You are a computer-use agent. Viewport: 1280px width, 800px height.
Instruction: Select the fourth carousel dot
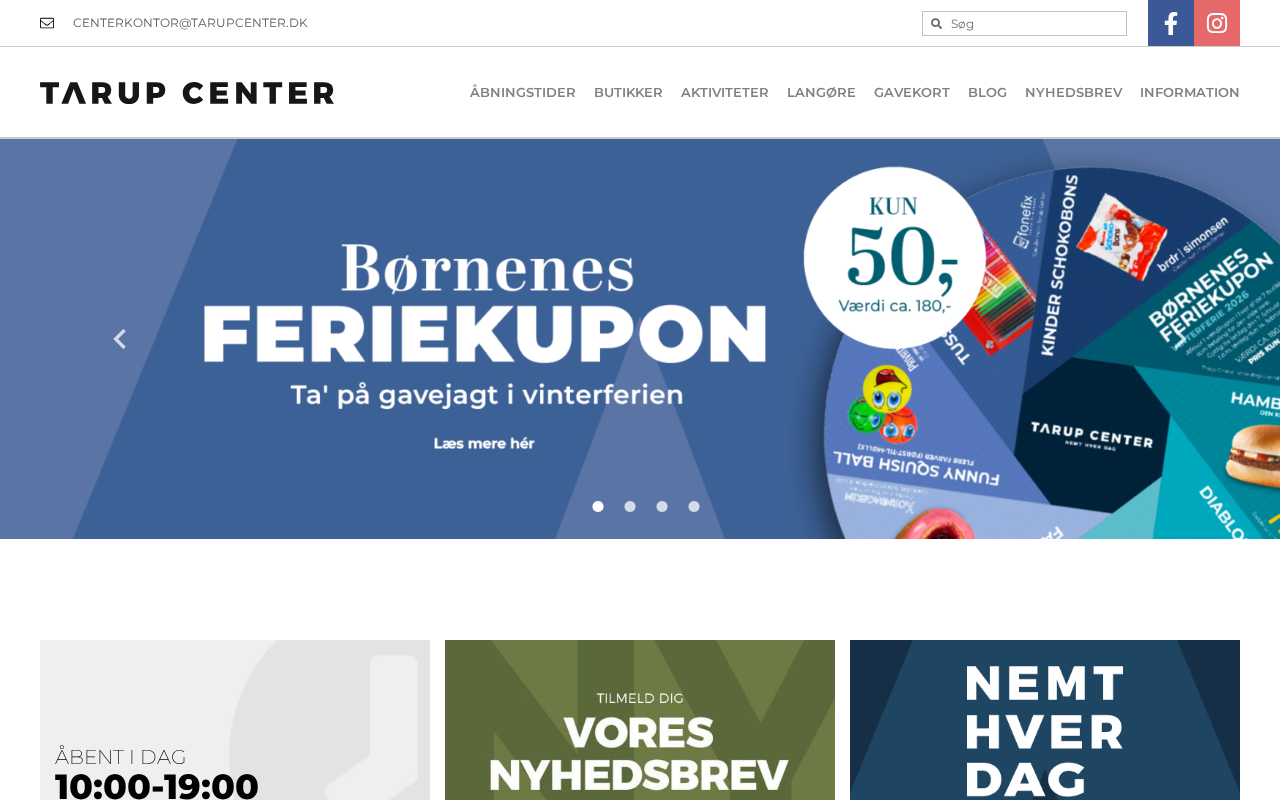pyautogui.click(x=694, y=507)
